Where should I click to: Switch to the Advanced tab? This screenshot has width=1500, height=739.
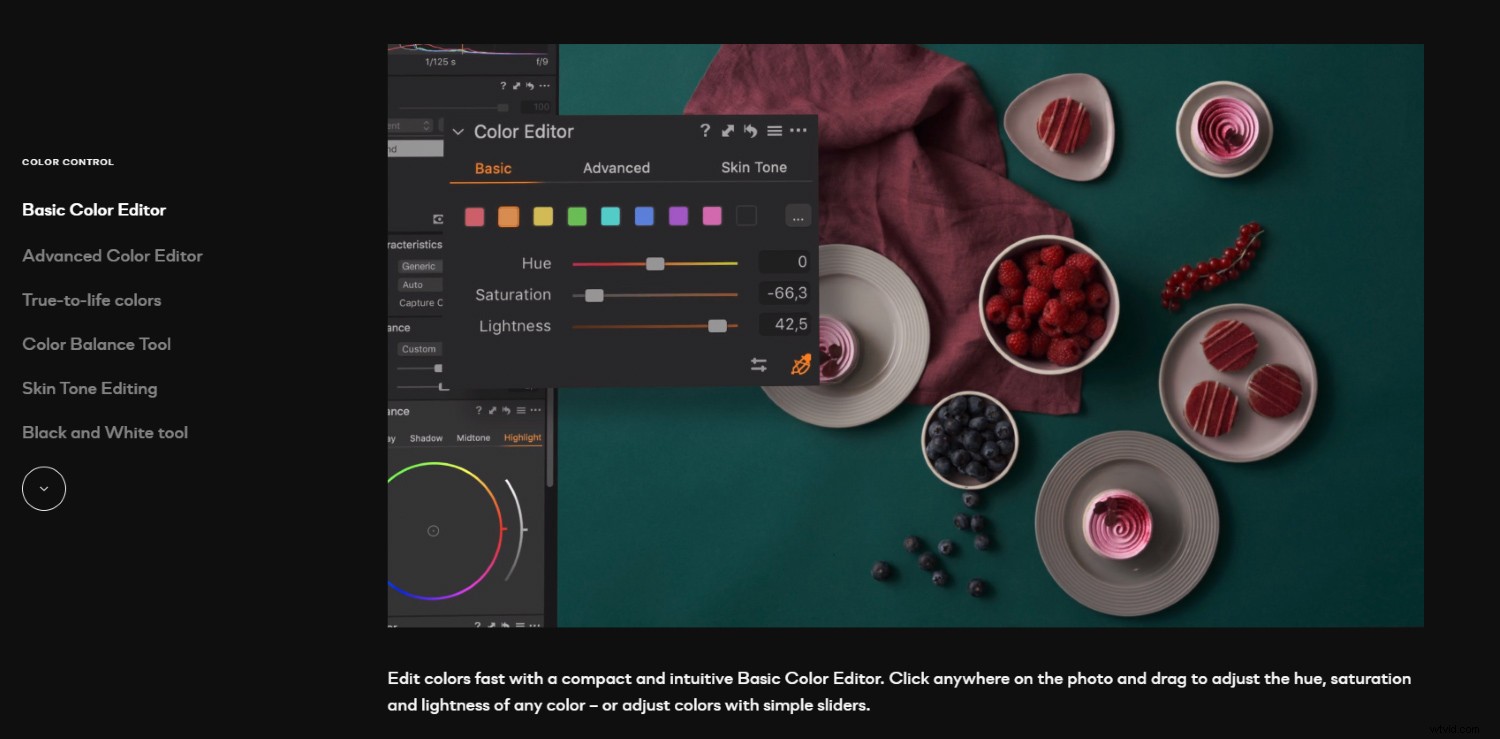[615, 167]
